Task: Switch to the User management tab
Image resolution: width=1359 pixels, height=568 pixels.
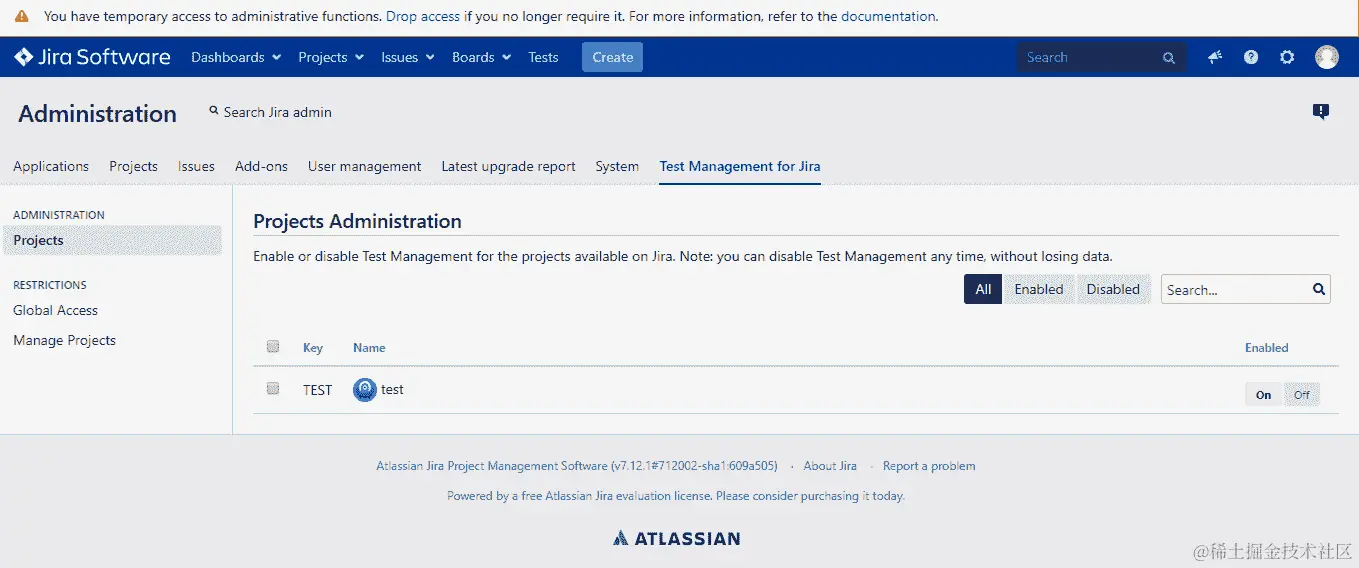Action: 364,166
